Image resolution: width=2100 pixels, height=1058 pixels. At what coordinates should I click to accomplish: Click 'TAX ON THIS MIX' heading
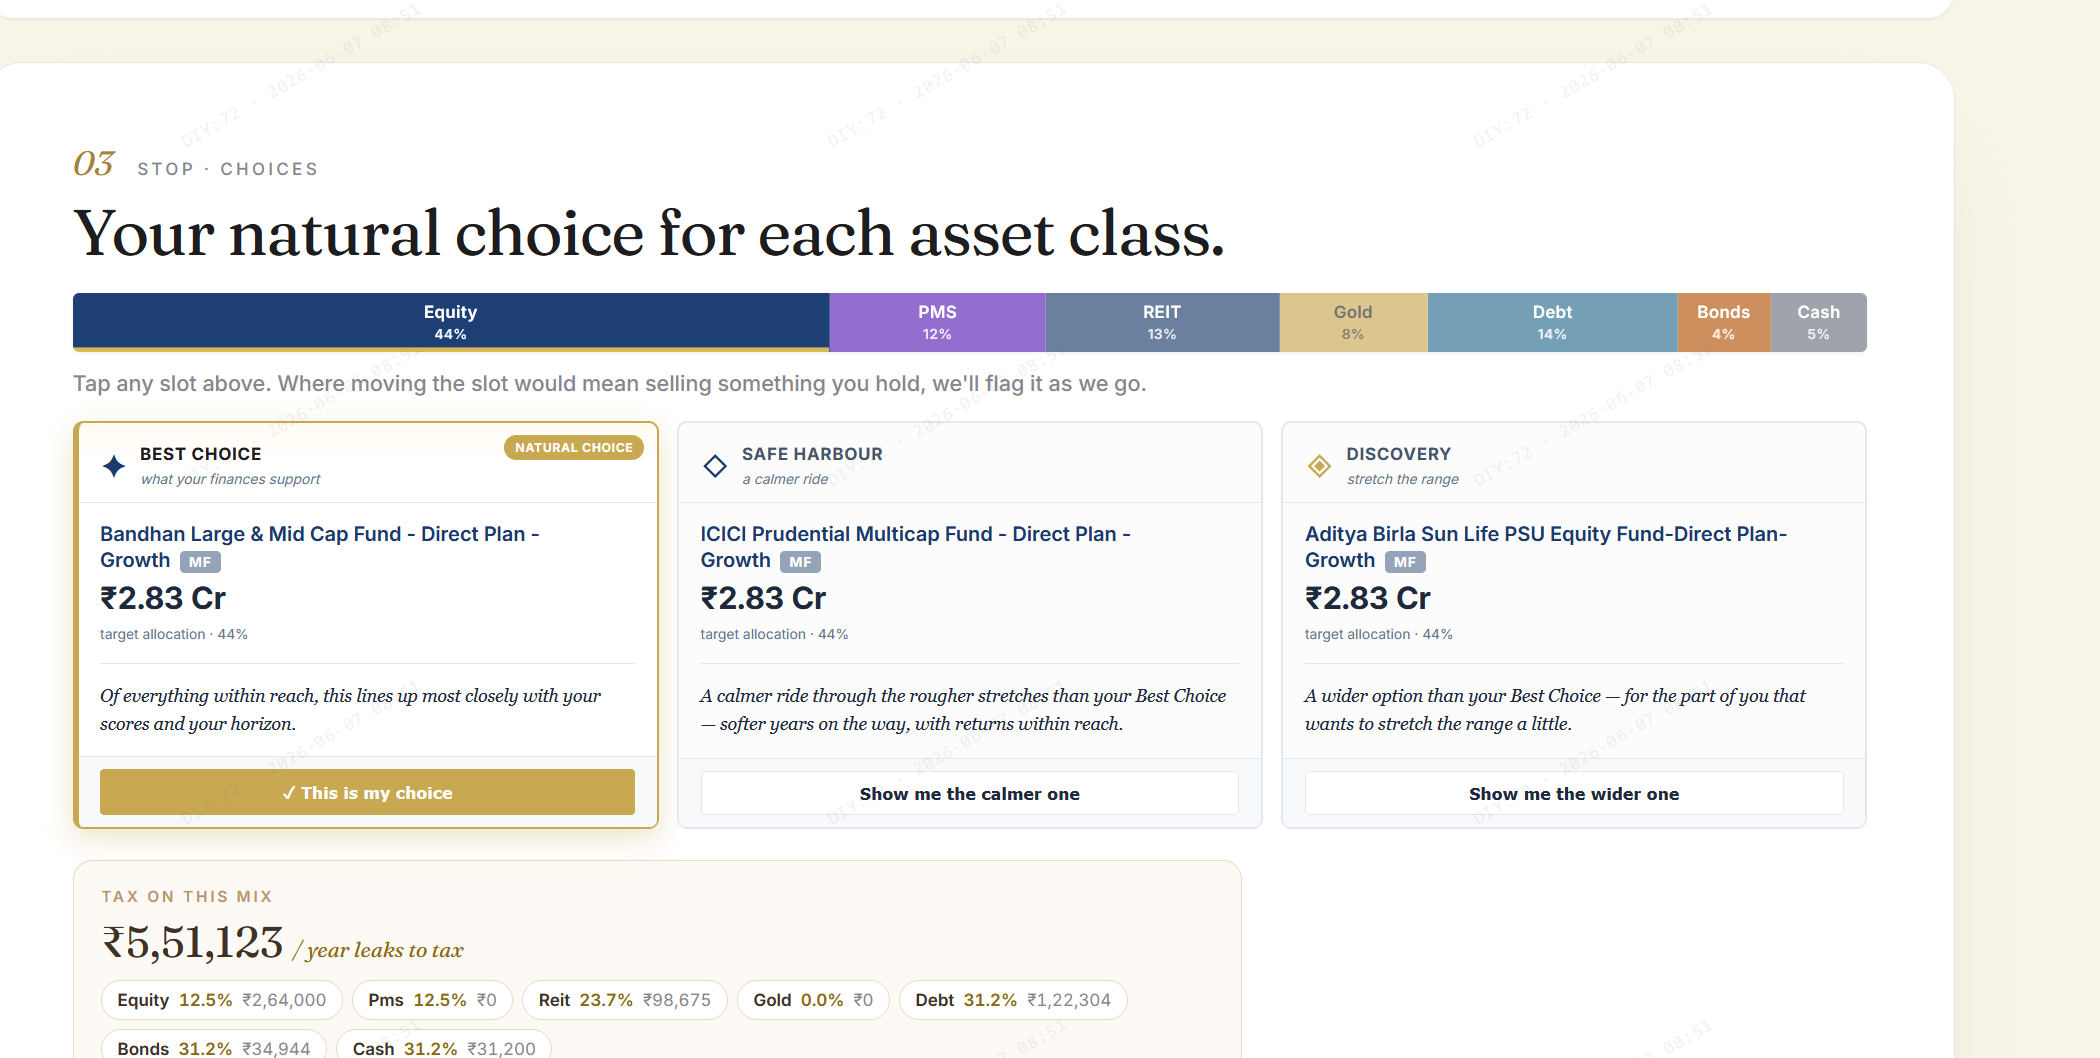187,897
